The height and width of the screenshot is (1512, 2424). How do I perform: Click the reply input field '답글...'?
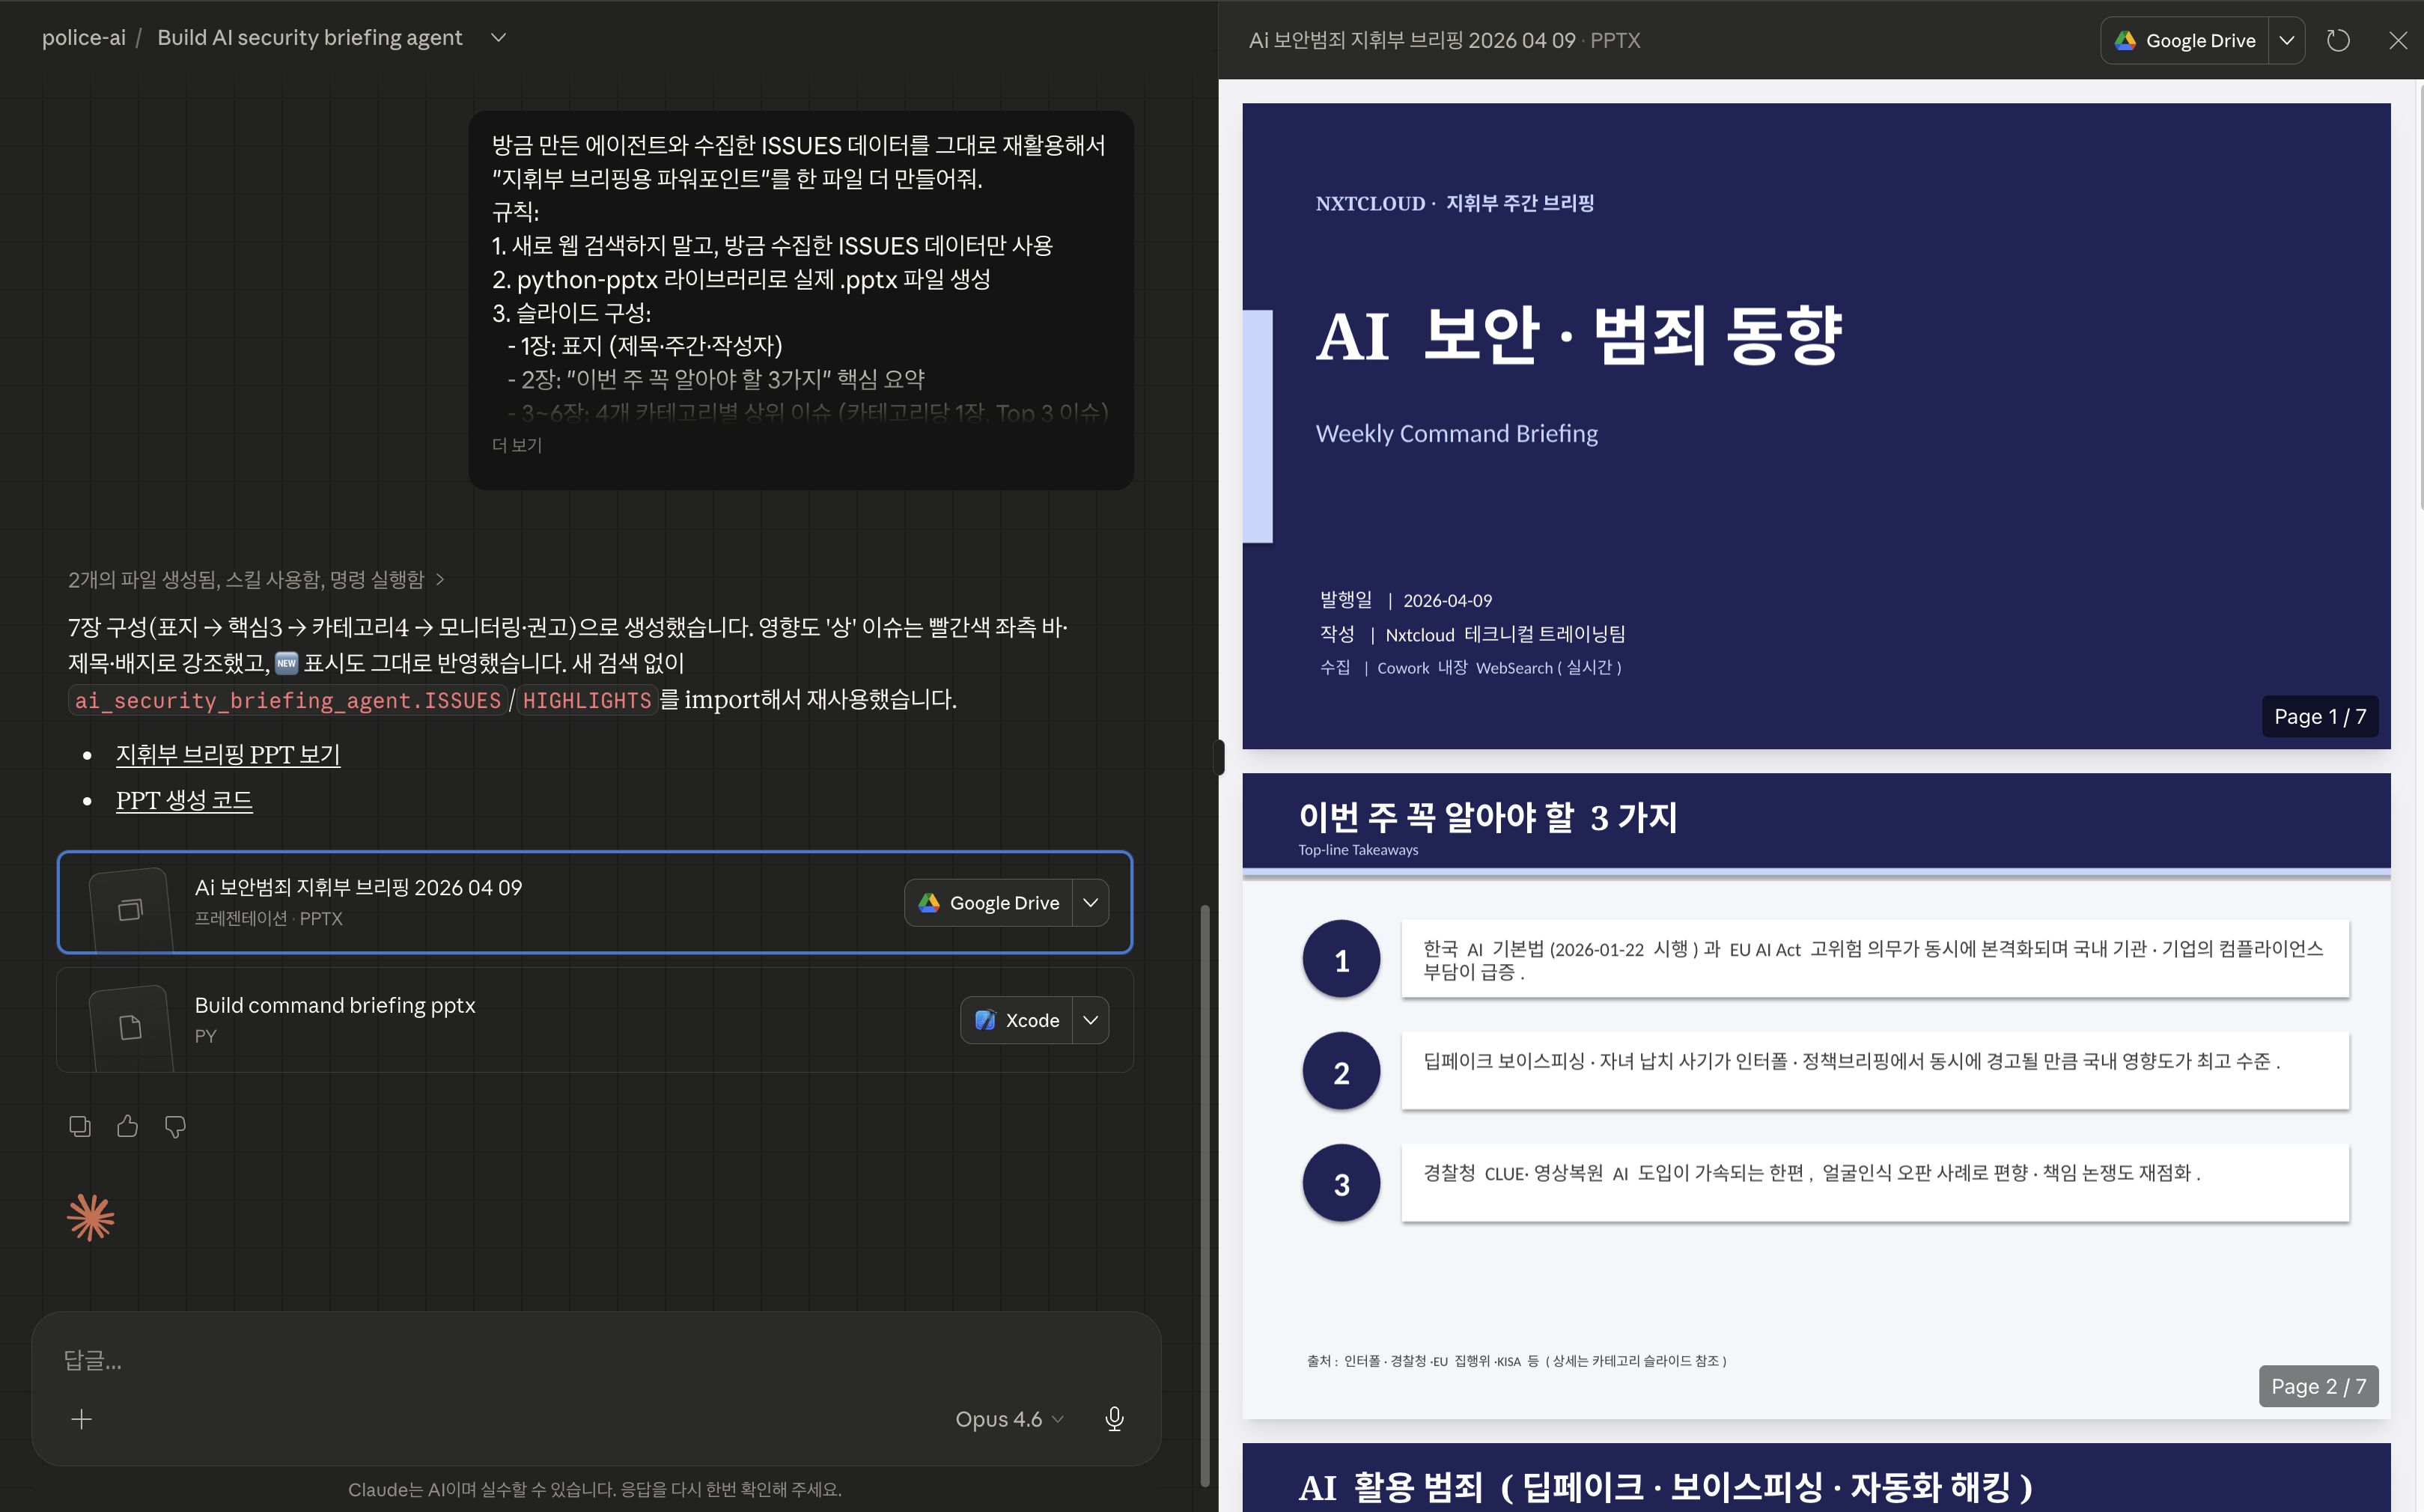pos(596,1360)
